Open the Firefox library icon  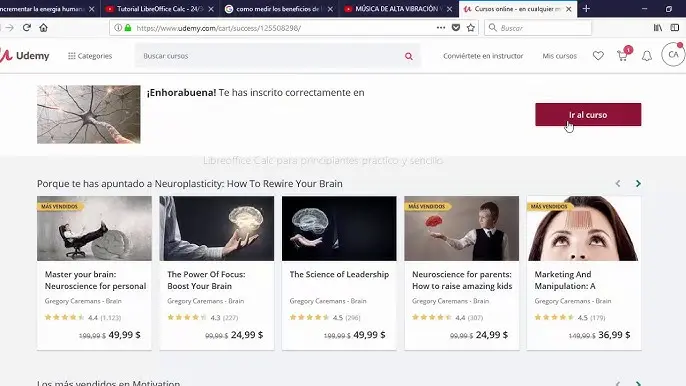(x=658, y=28)
